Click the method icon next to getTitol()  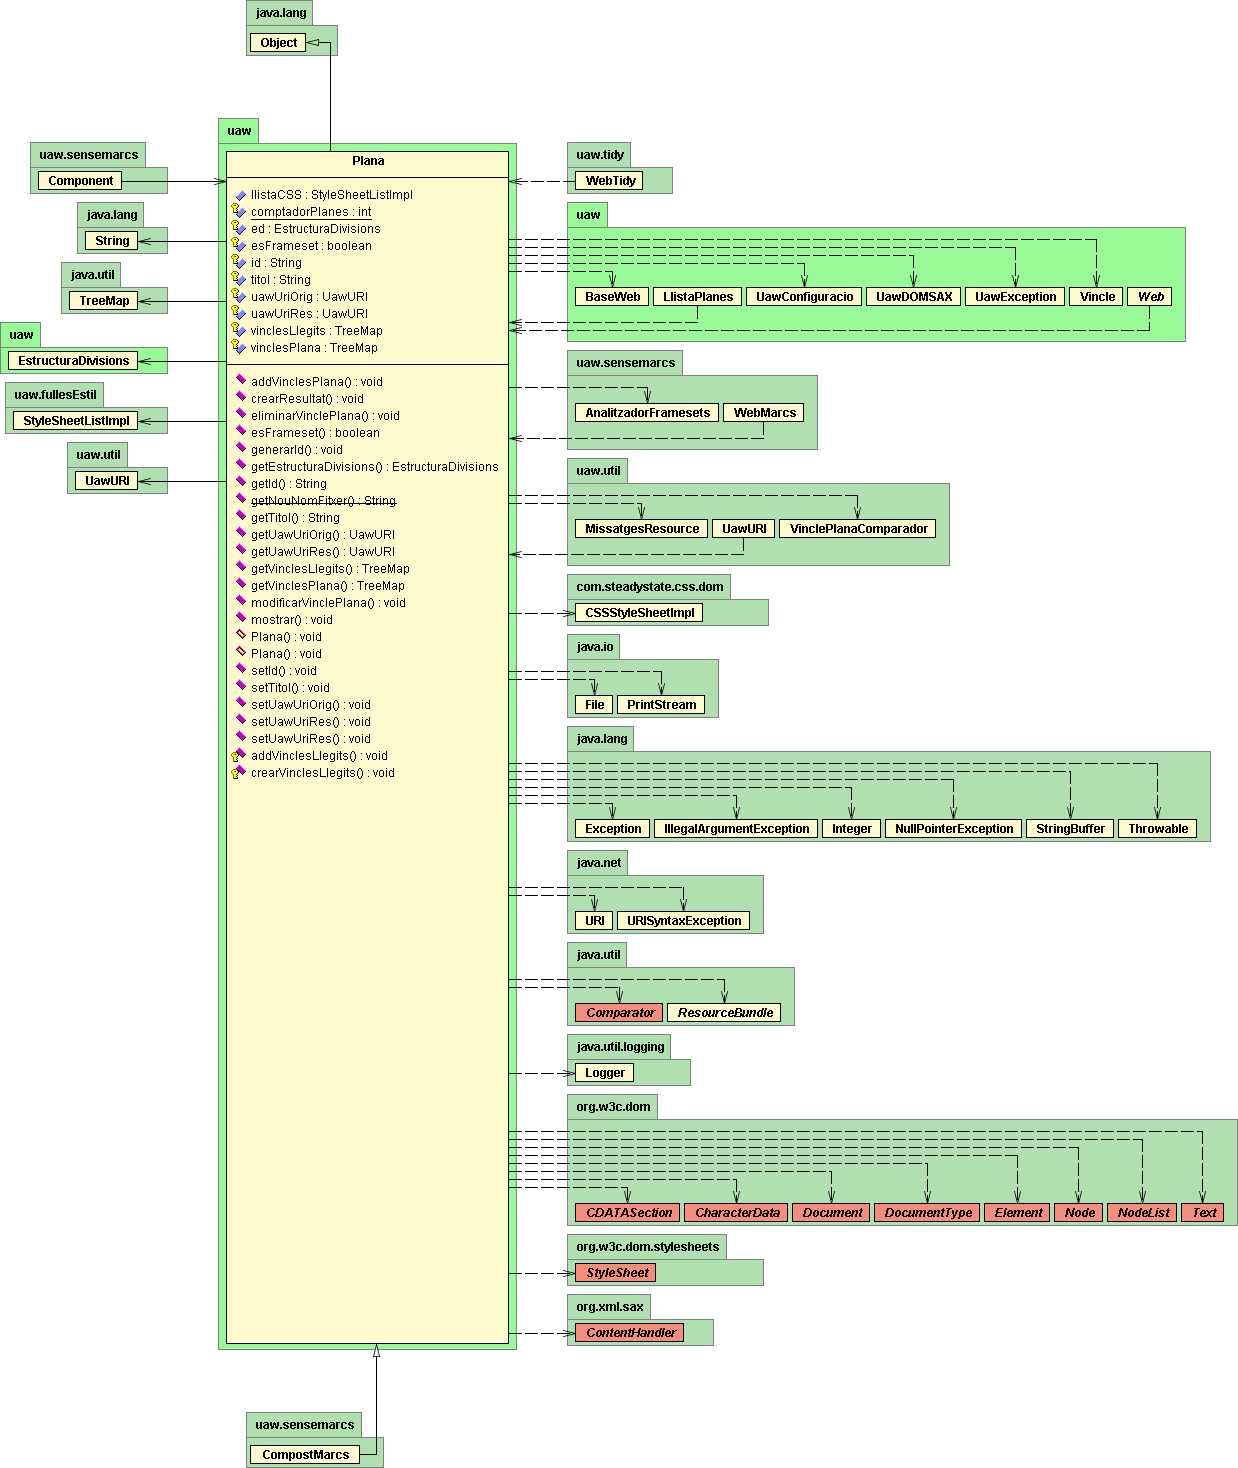(240, 516)
